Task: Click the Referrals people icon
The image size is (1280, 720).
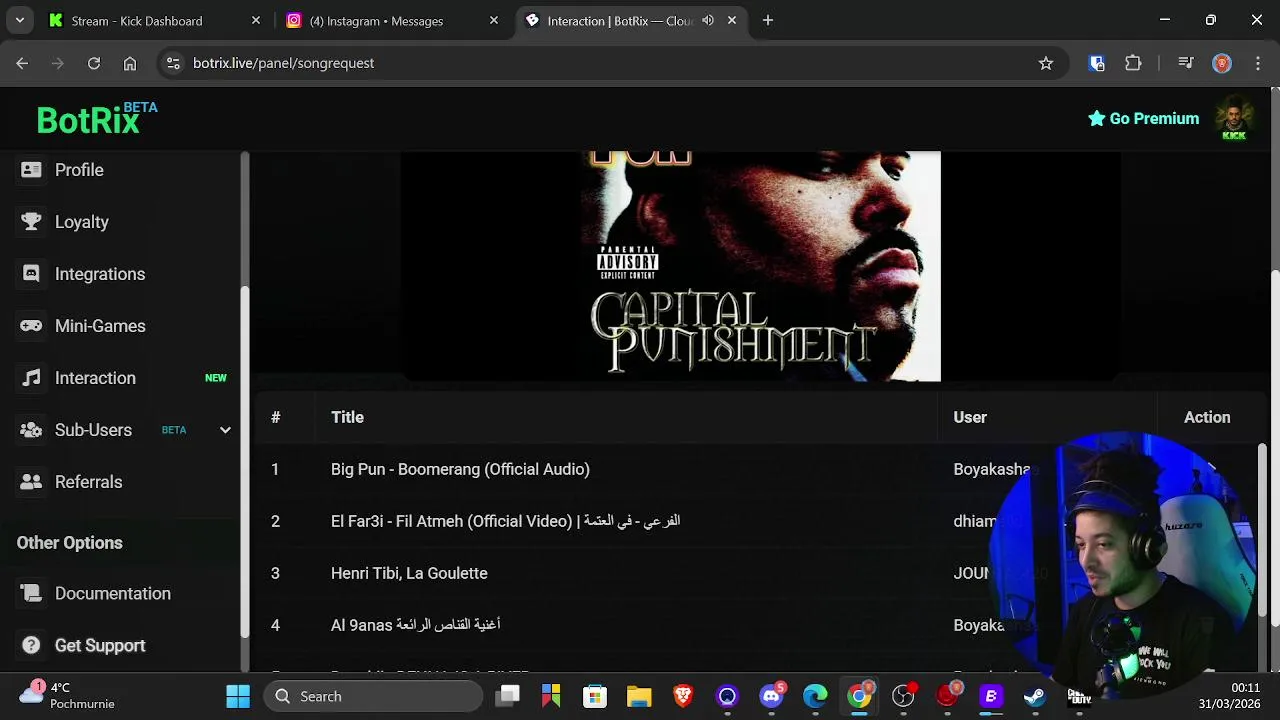Action: click(x=31, y=482)
